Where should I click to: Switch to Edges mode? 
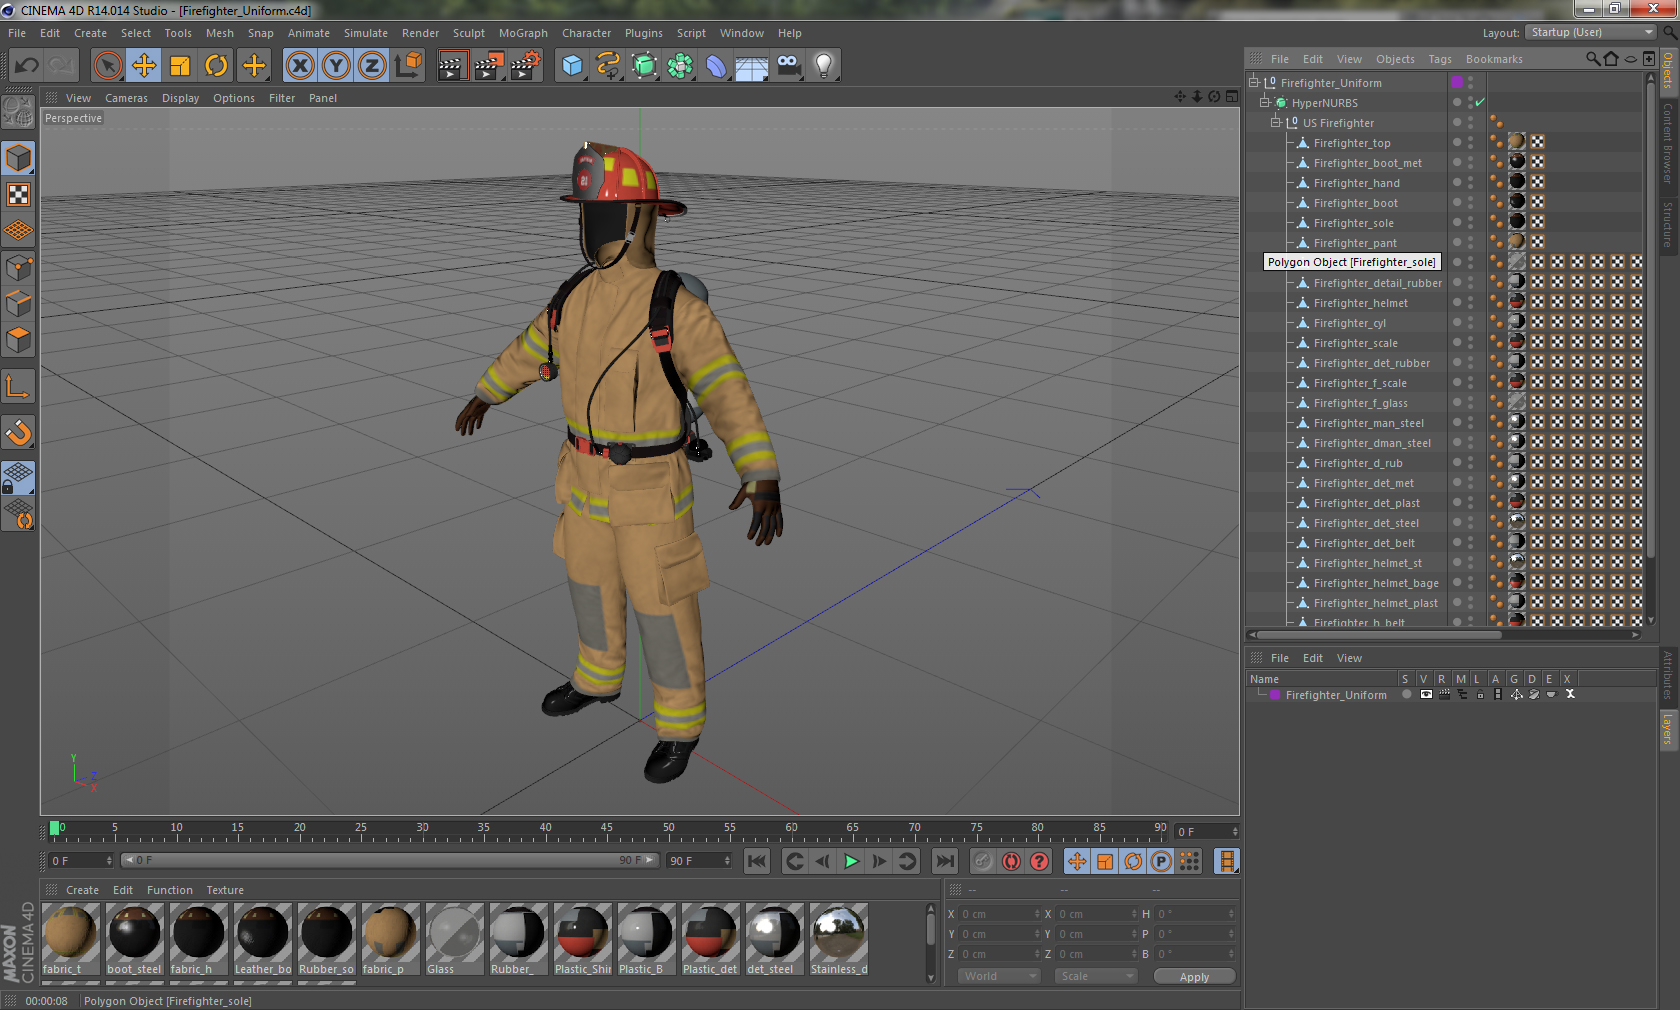click(x=19, y=304)
